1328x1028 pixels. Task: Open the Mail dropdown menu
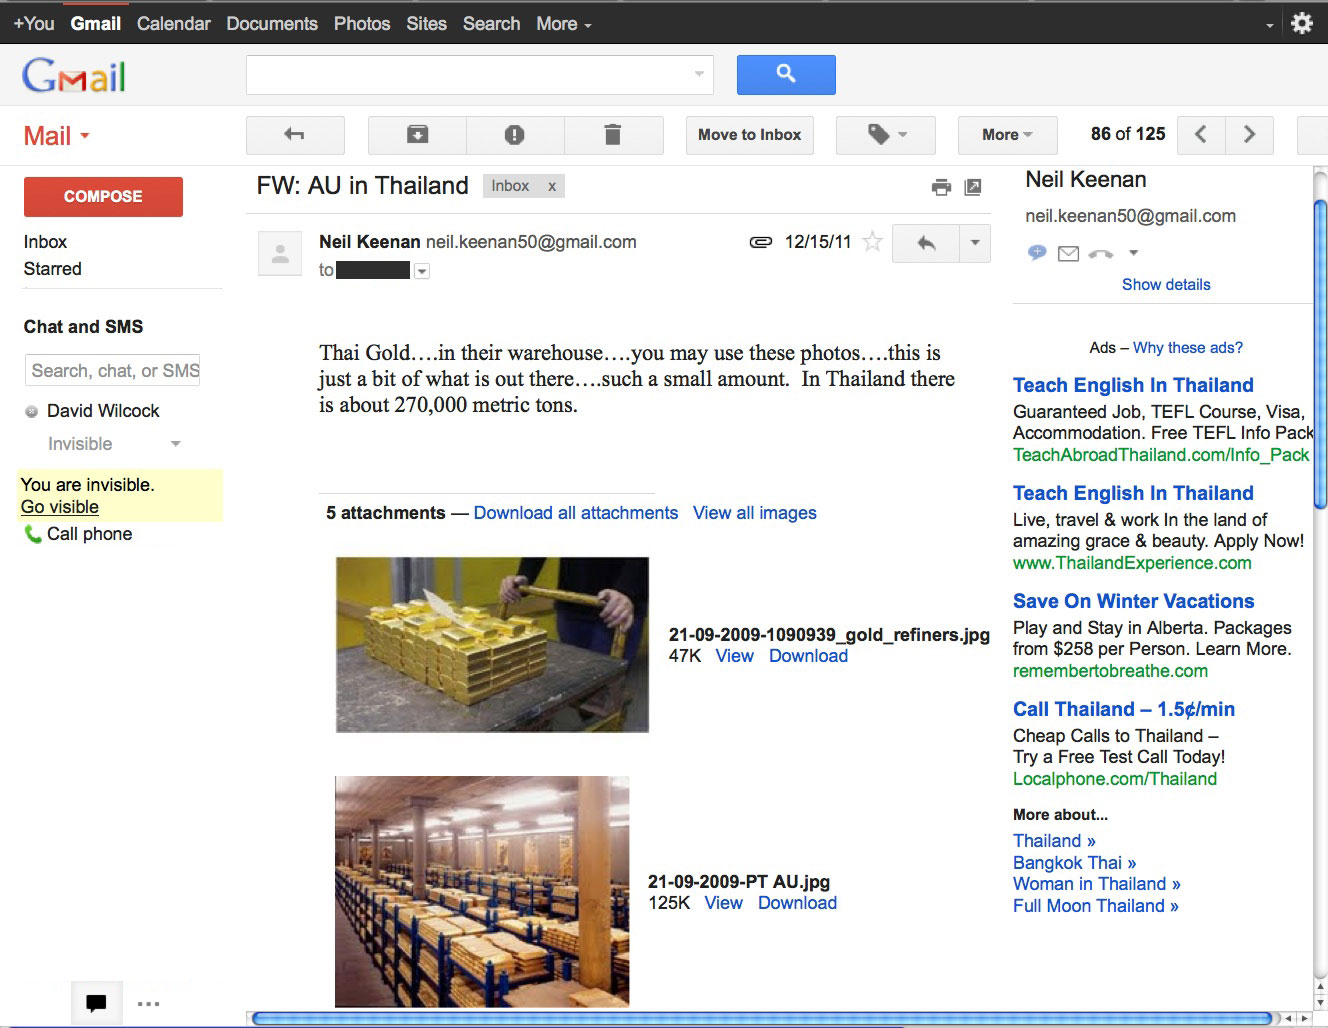57,136
